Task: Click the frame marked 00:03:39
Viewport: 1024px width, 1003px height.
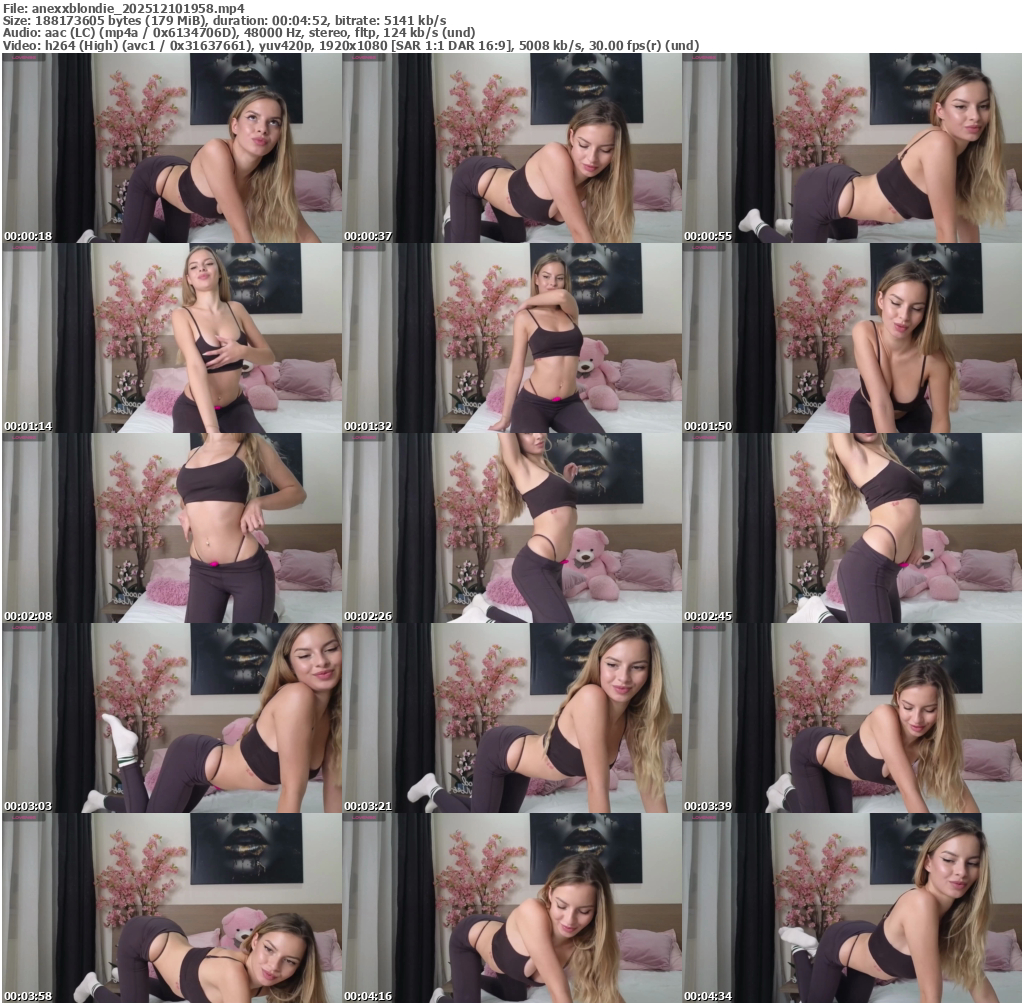Action: 852,718
